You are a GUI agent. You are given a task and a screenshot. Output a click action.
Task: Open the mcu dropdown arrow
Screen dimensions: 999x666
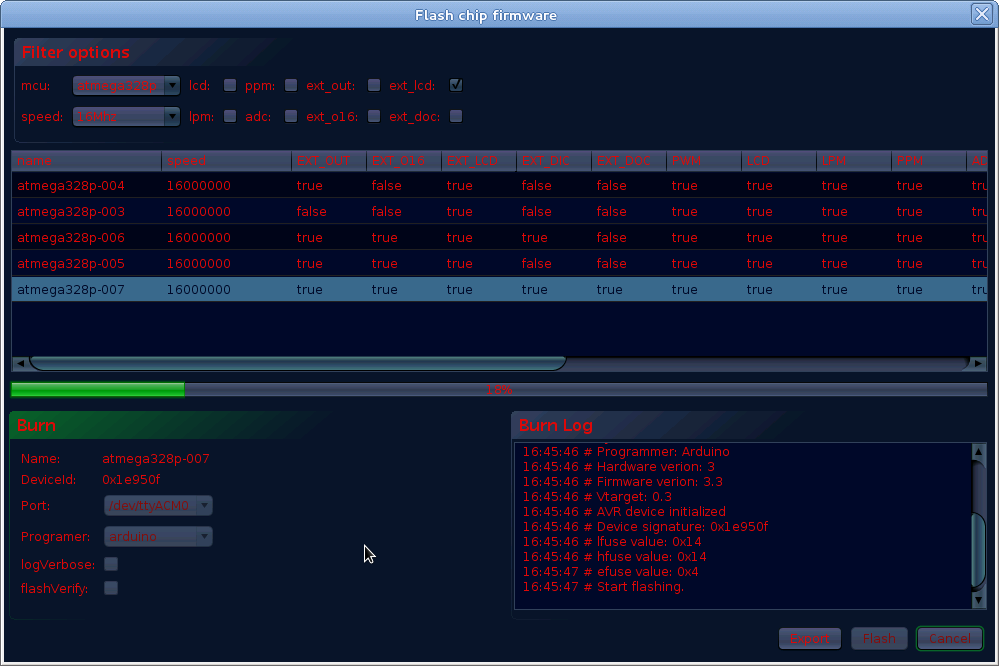tap(172, 85)
